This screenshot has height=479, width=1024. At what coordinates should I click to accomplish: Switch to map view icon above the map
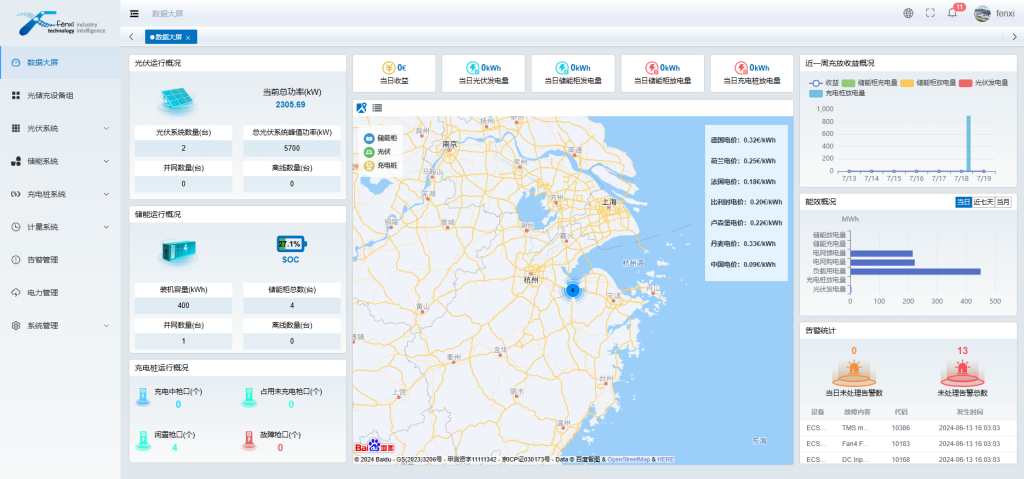[362, 107]
